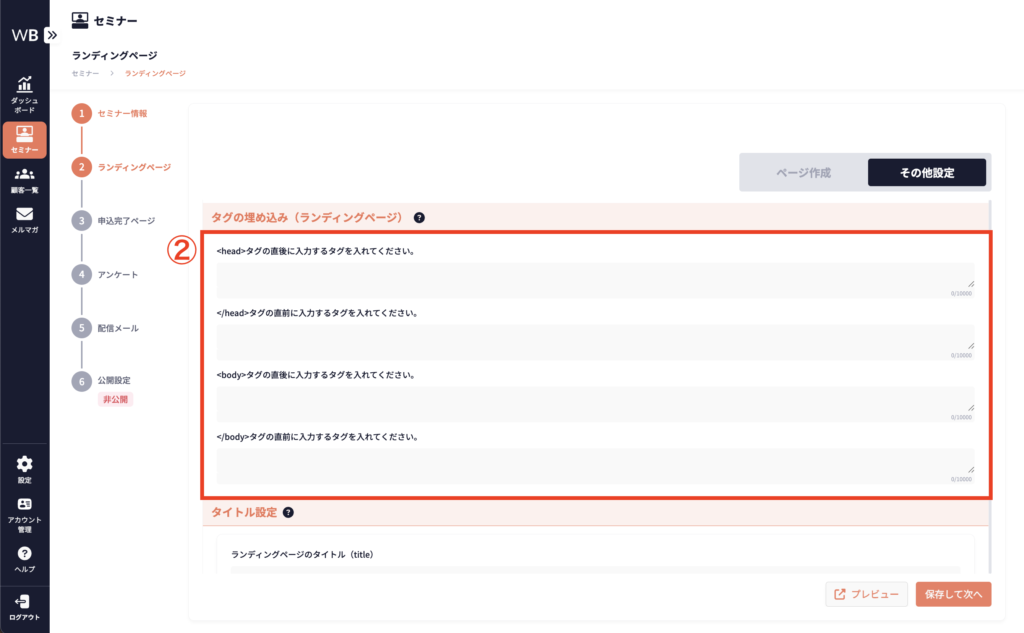Screen dimensions: 1024x633
Task: Click help icon beside タイトル設定 heading
Action: 288,512
